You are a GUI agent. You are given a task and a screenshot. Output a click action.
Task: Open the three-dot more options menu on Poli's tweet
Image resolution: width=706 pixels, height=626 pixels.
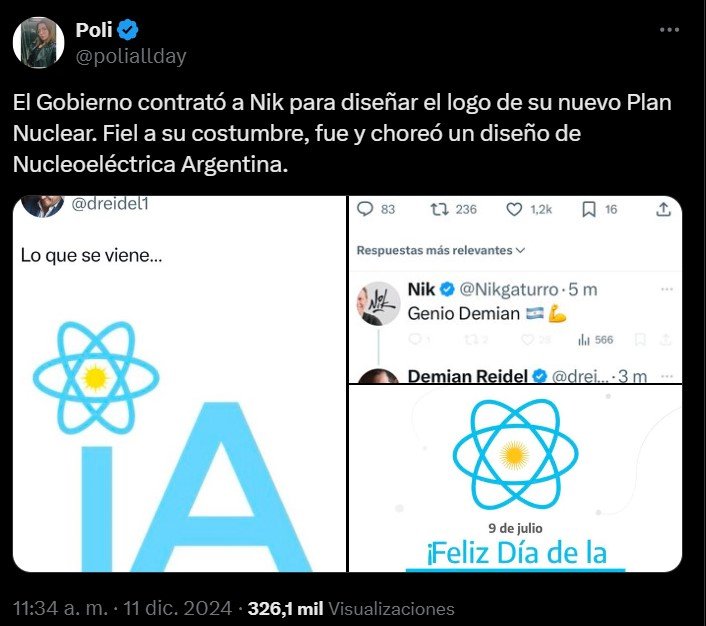[x=669, y=31]
